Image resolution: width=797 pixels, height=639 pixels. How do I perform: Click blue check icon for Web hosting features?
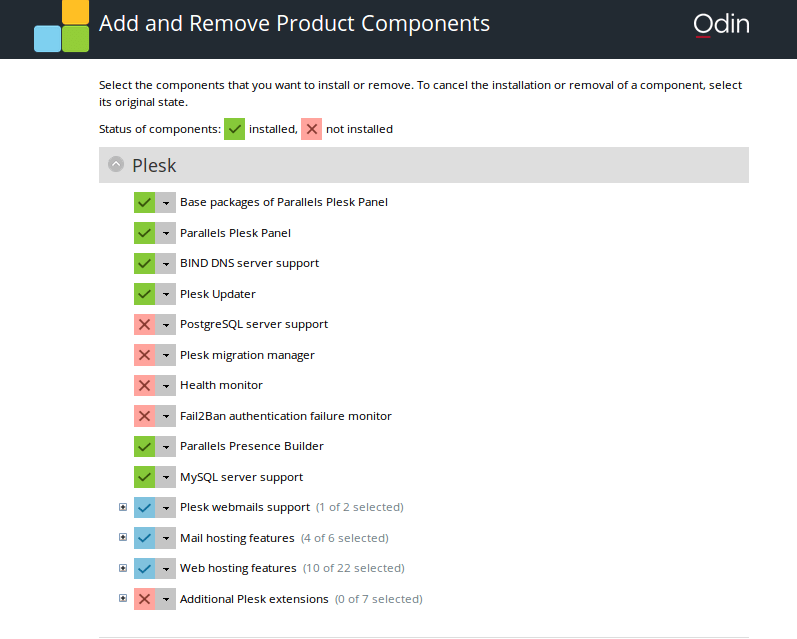(144, 568)
